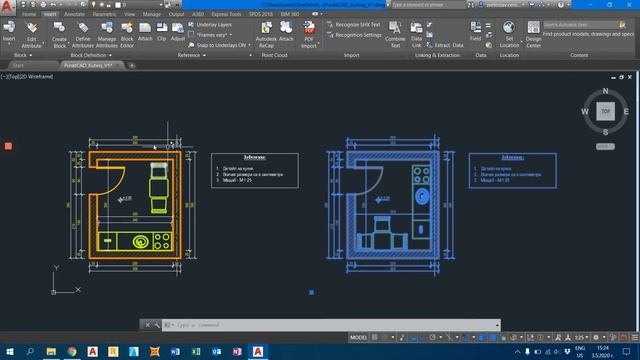
Task: Select the Clip tool
Action: point(162,31)
